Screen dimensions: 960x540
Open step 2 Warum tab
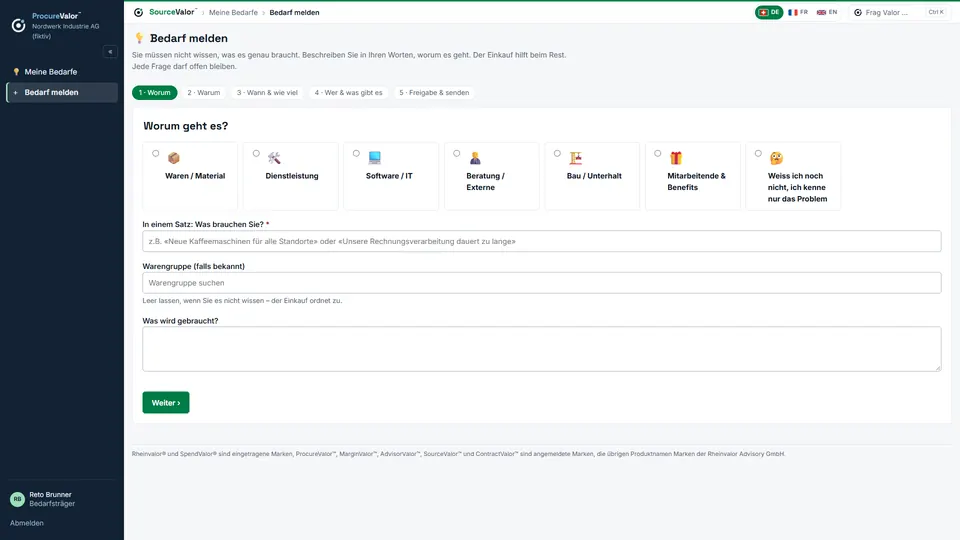pos(204,92)
